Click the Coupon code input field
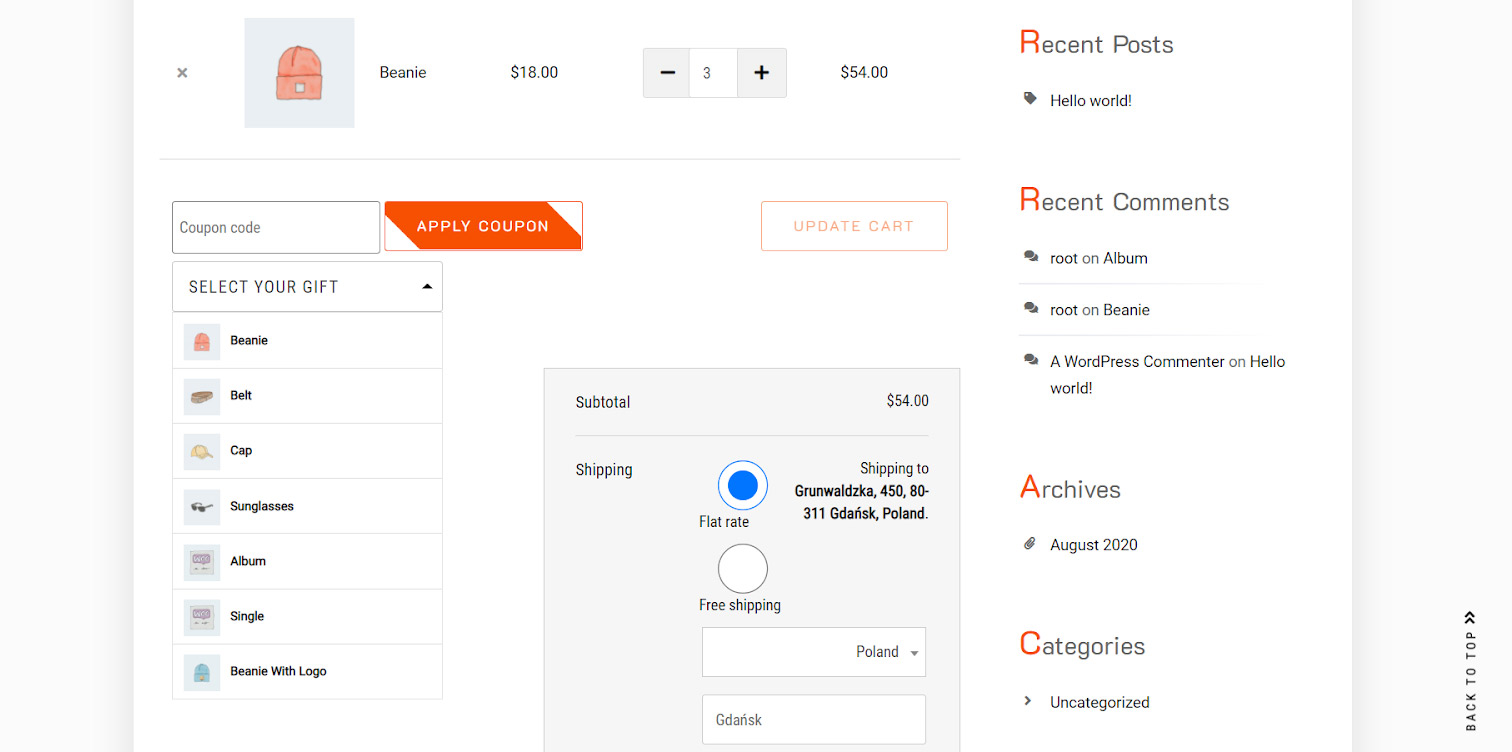Image resolution: width=1512 pixels, height=752 pixels. (276, 228)
